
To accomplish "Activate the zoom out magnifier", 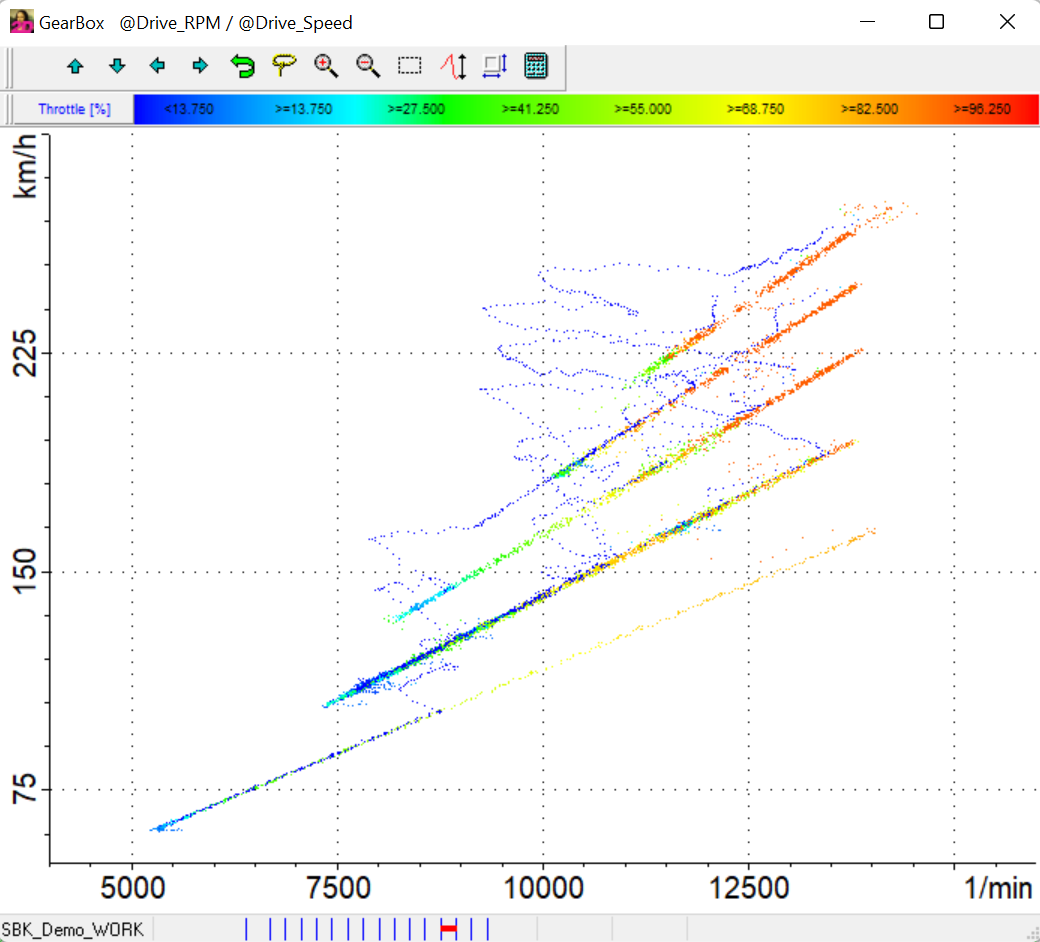I will [368, 67].
